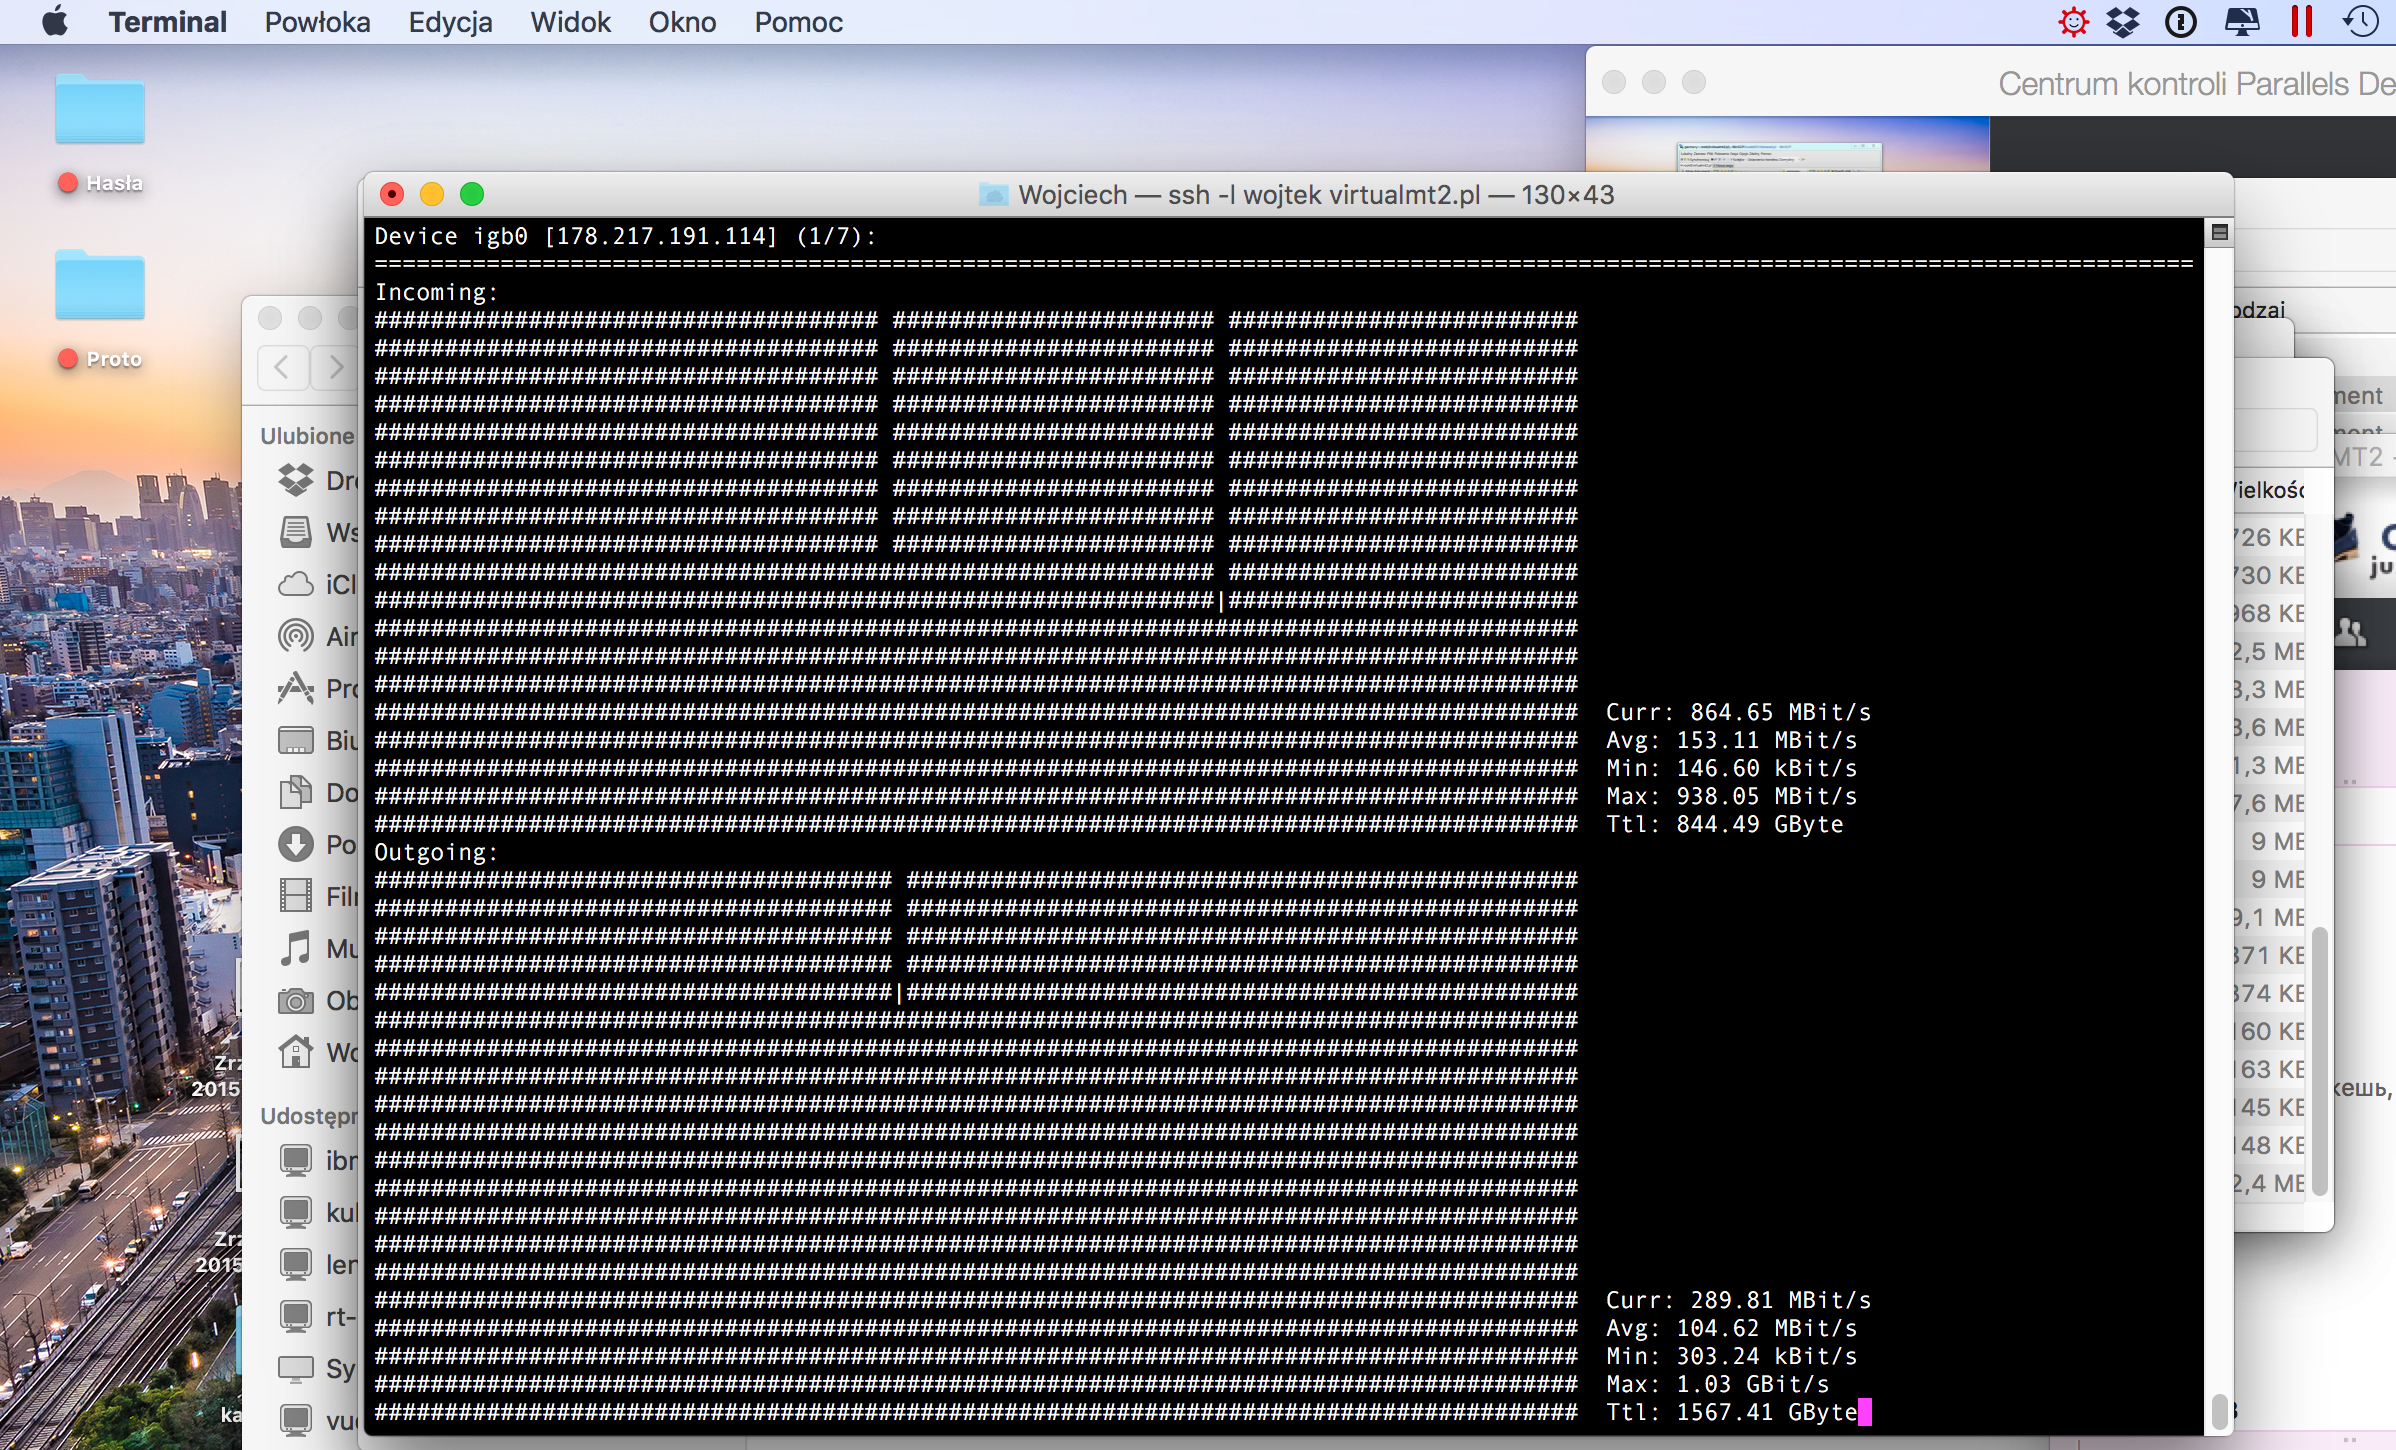
Task: Click the "Outgoing:" label in the terminal
Action: click(x=436, y=853)
